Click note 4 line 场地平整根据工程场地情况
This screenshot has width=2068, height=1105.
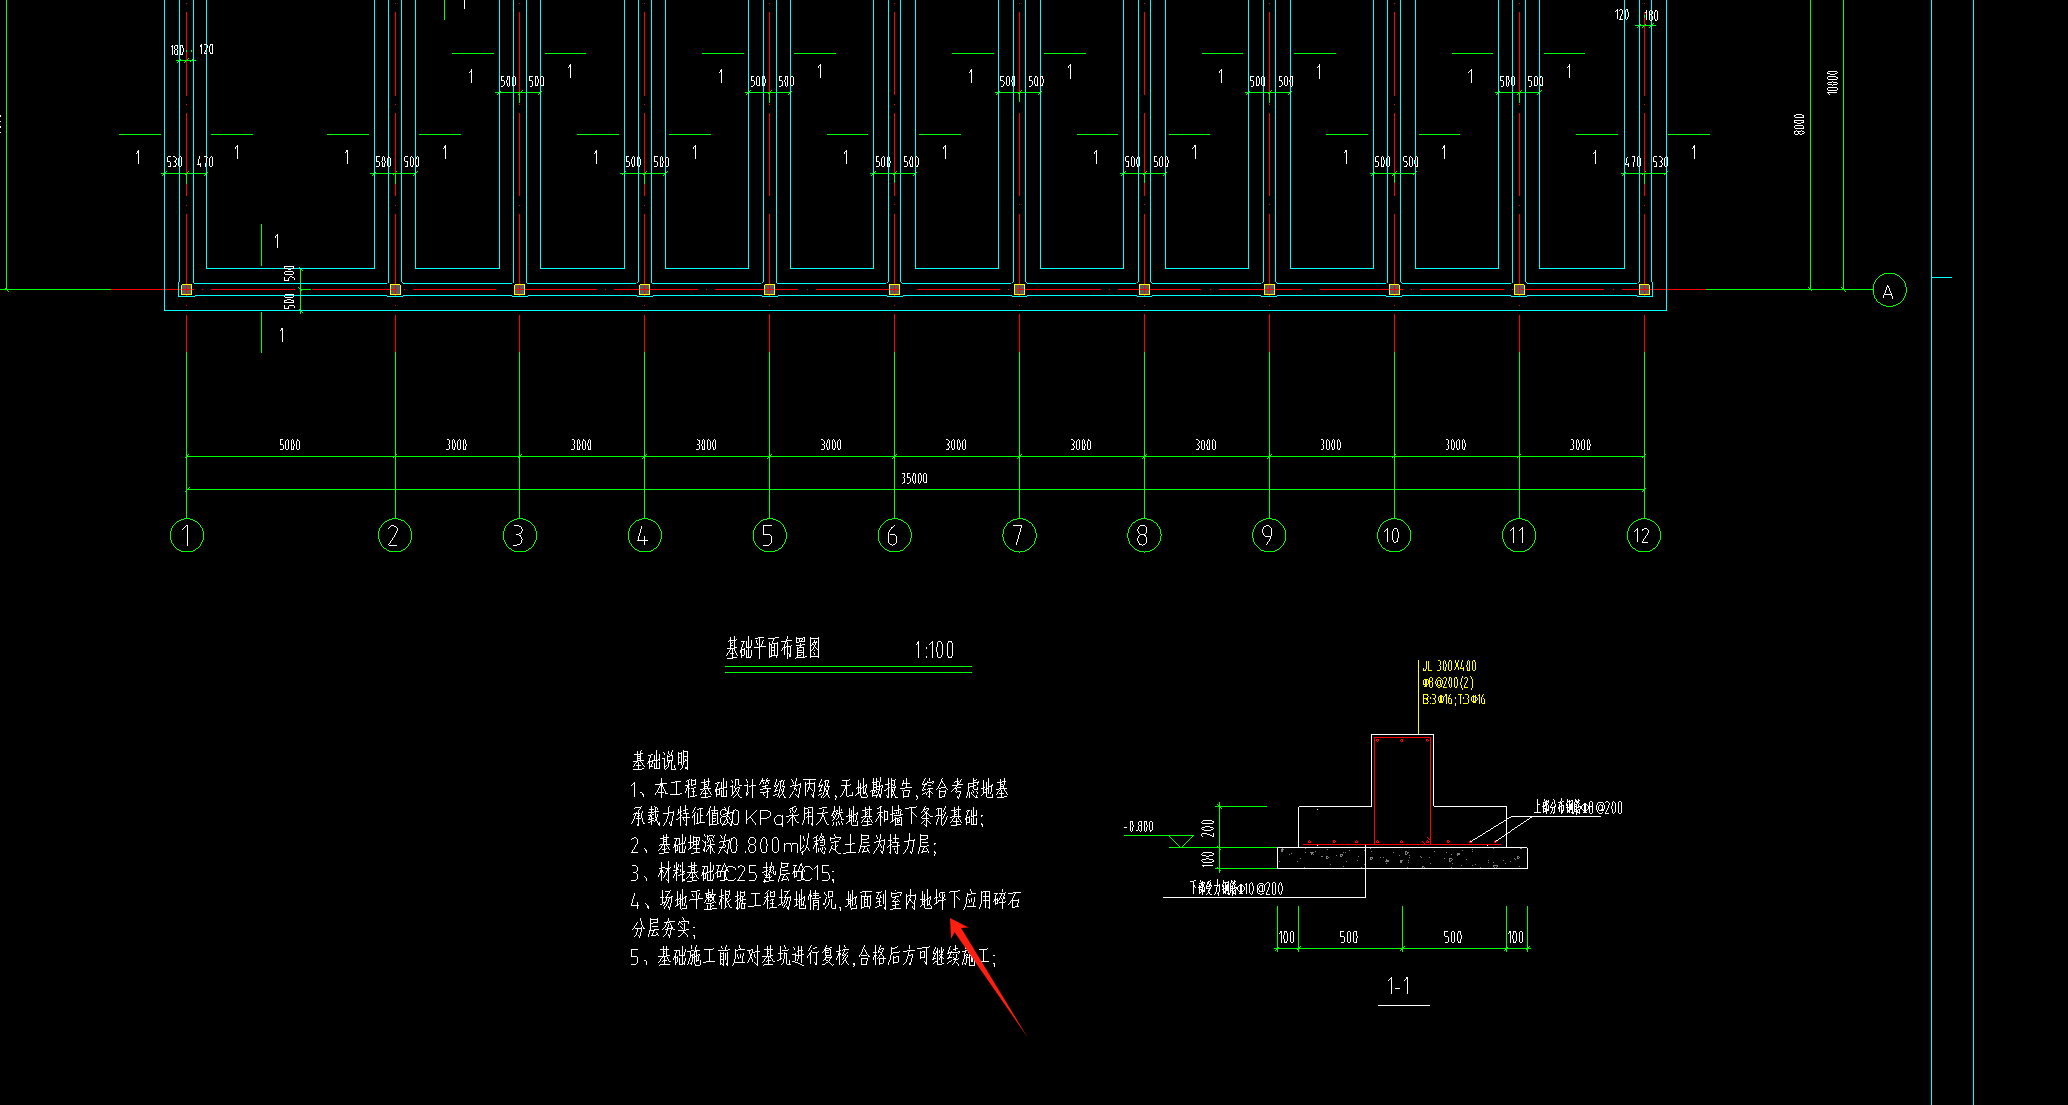(826, 901)
